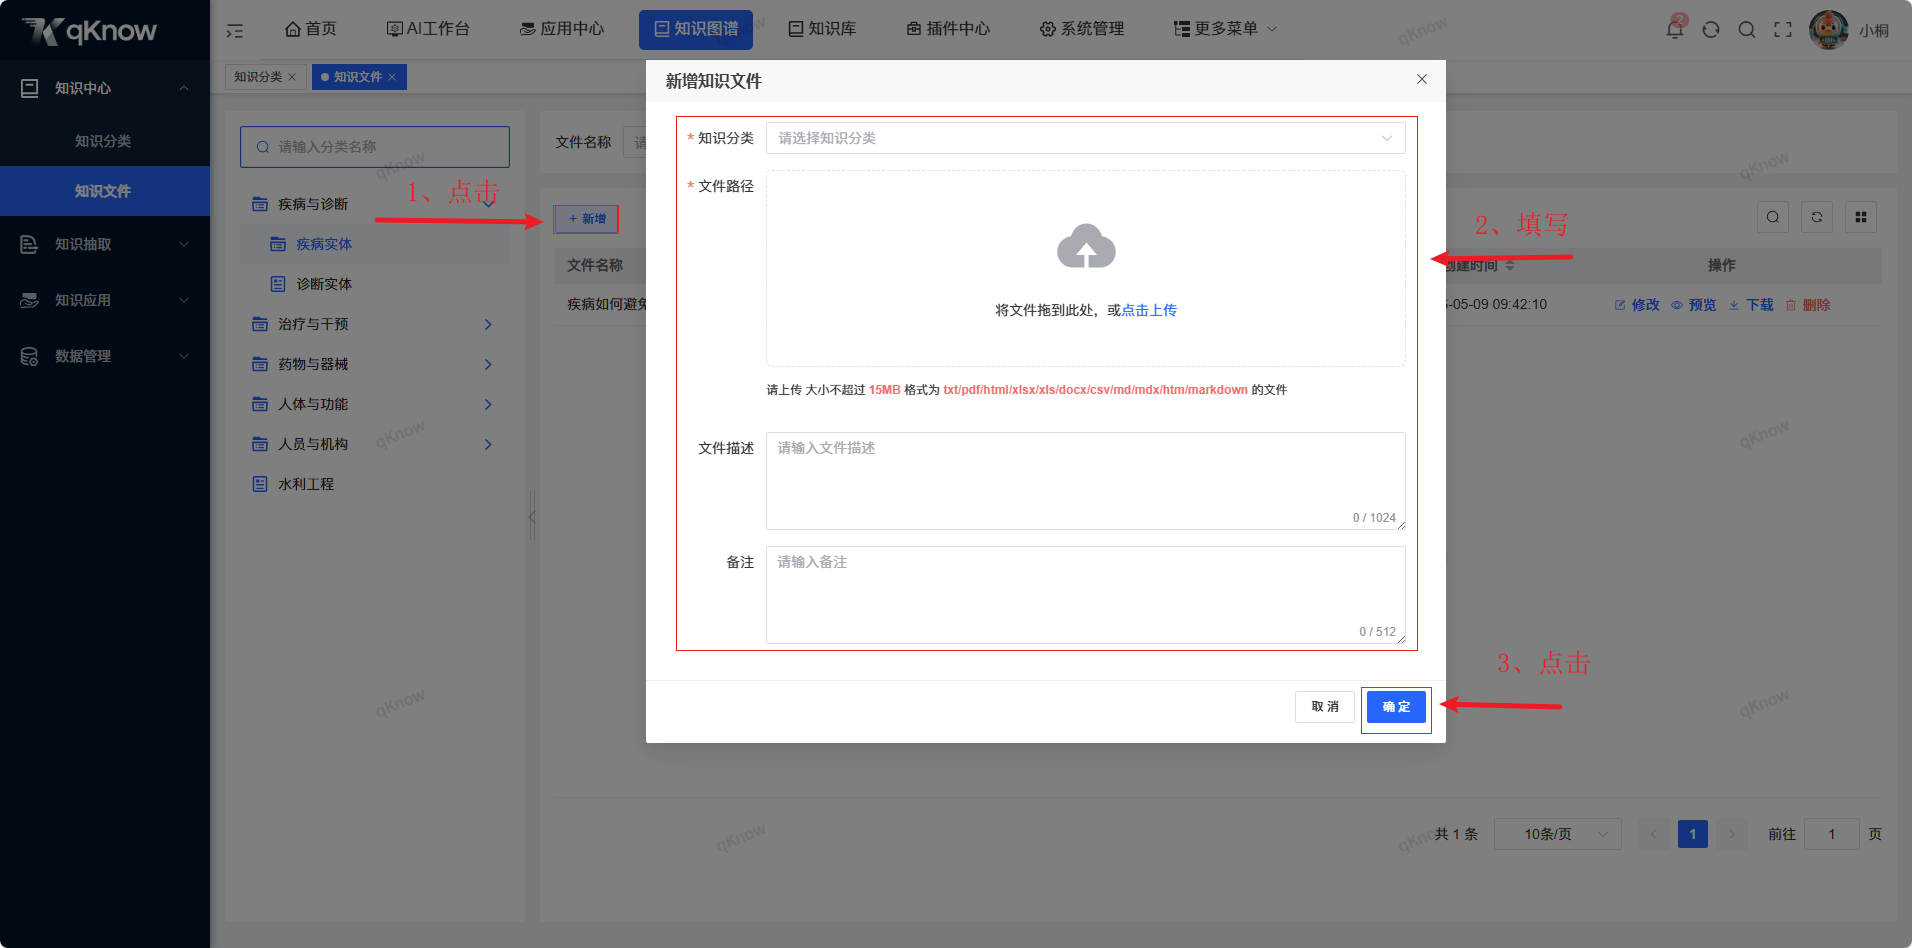Image resolution: width=1912 pixels, height=948 pixels.
Task: Expand 人员与机构 tree node
Action: pyautogui.click(x=488, y=444)
